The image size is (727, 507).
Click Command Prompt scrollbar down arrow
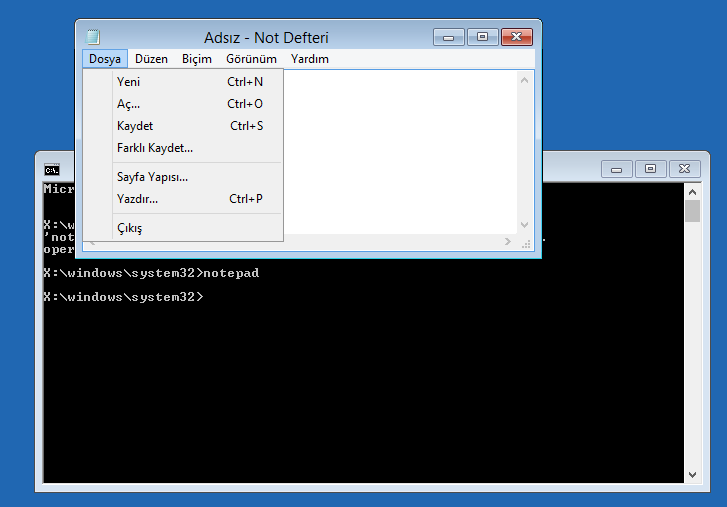tap(693, 475)
